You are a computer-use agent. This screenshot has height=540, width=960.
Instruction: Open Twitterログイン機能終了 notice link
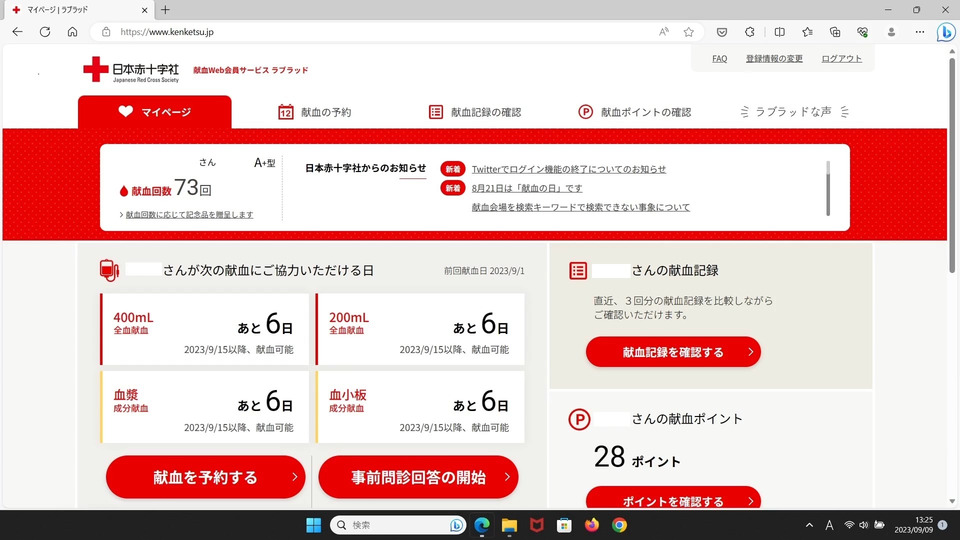(x=569, y=169)
